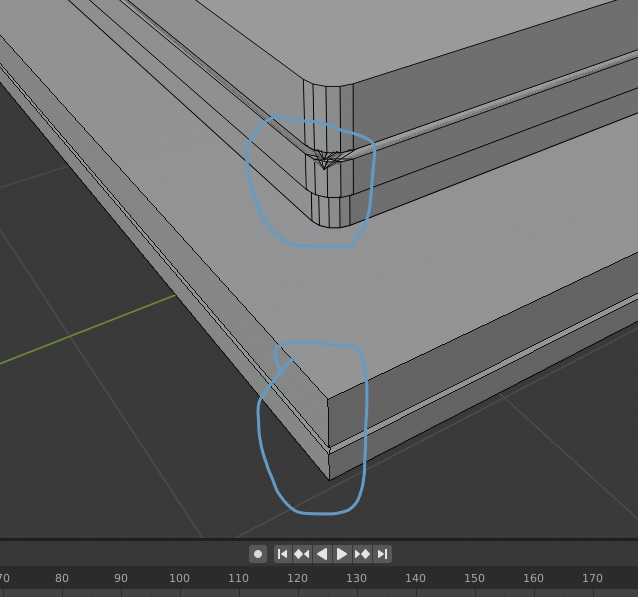Select frame 120 on the timeline
Image resolution: width=638 pixels, height=597 pixels.
297,578
